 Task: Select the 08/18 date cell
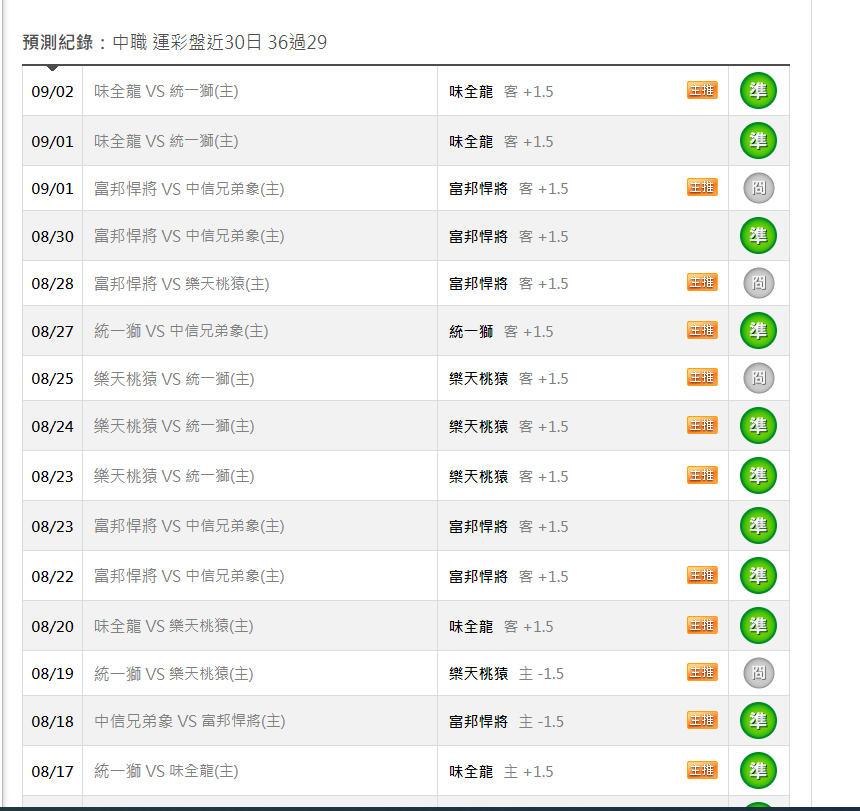(53, 721)
